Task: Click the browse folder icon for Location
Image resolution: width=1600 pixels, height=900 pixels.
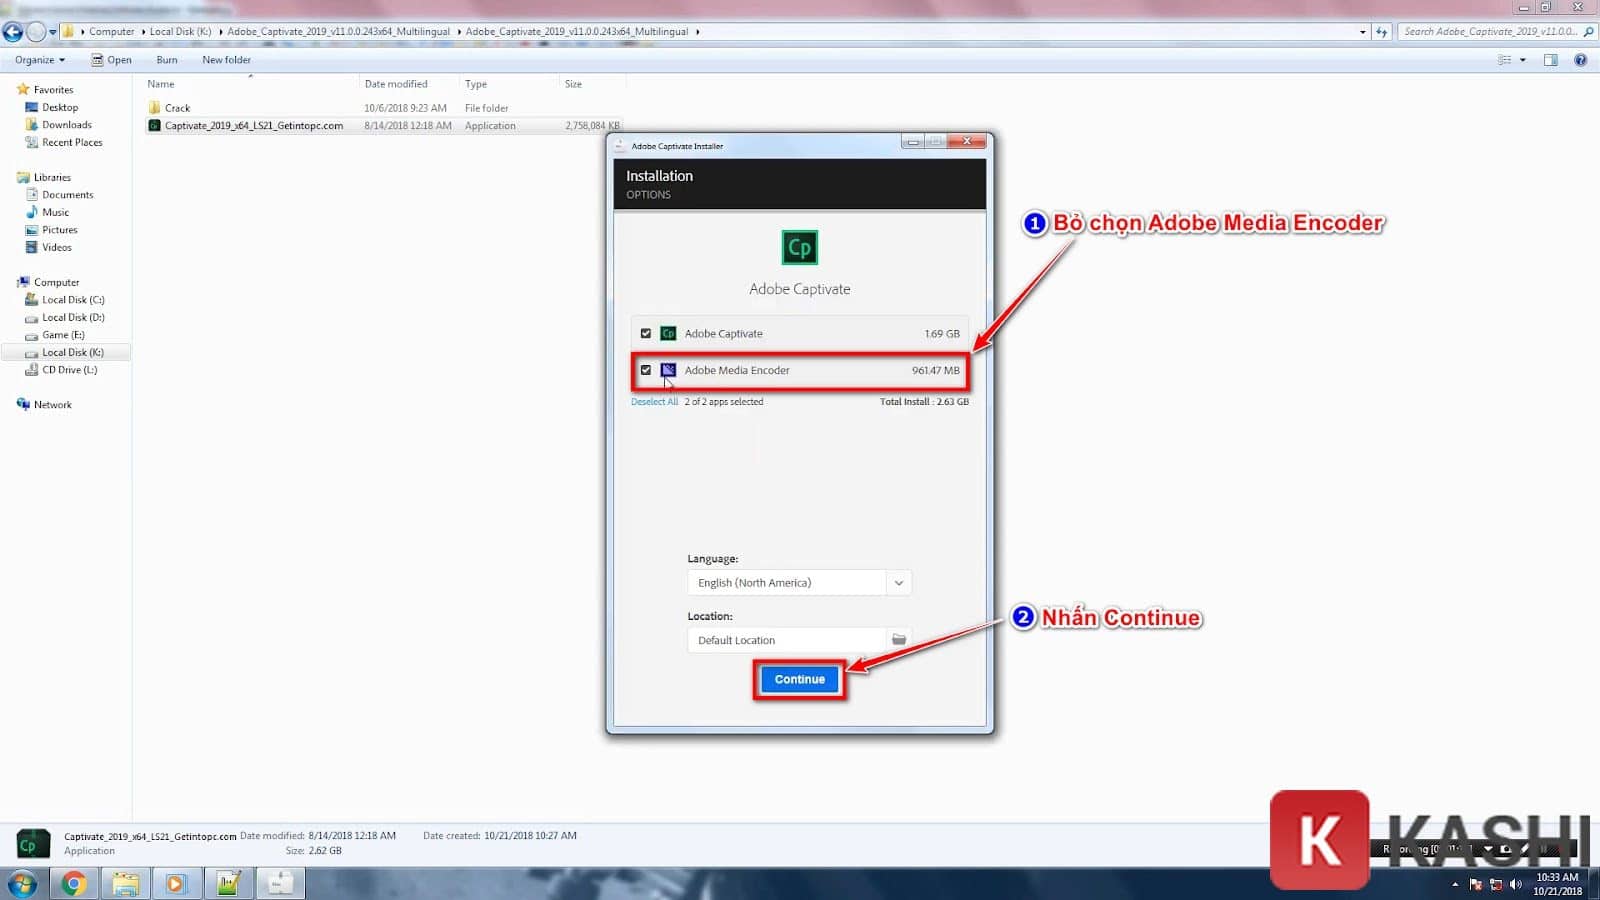Action: point(898,640)
